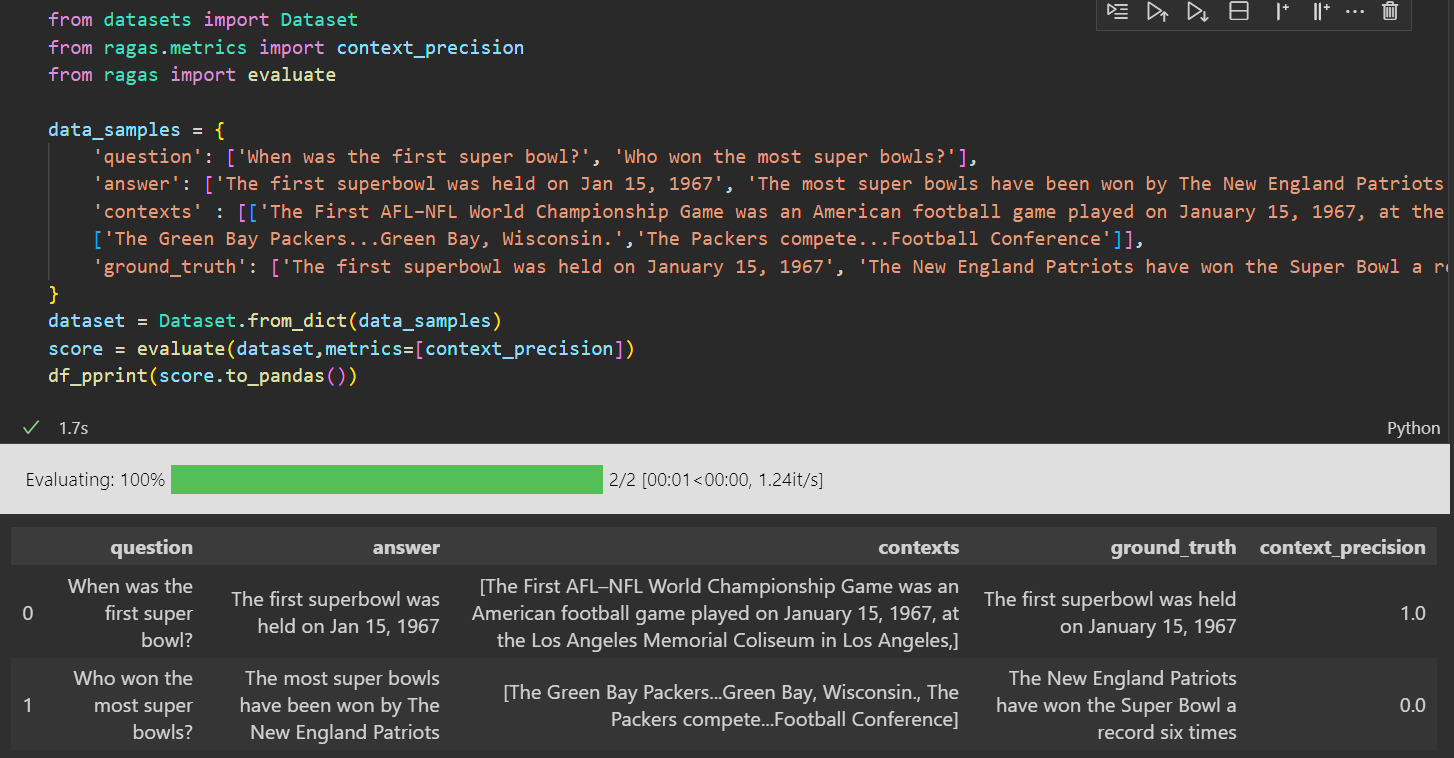Screen dimensions: 1454x758
Task: Select row index 1 in output table
Action: click(27, 705)
